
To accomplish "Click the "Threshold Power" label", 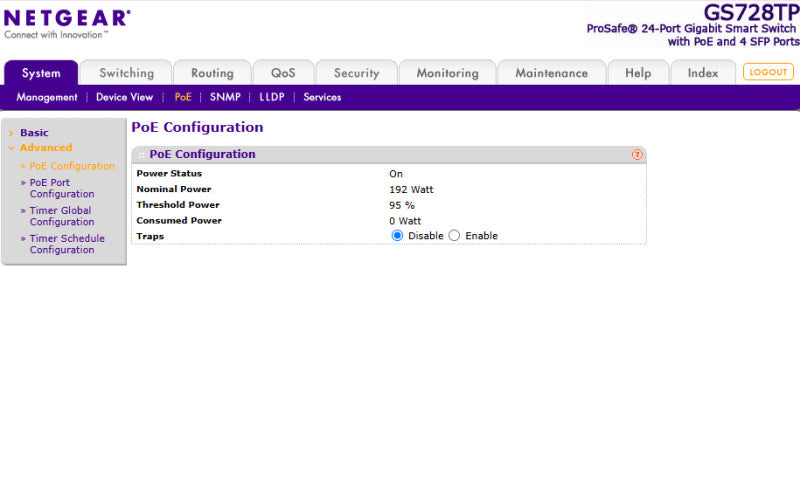I will [178, 205].
